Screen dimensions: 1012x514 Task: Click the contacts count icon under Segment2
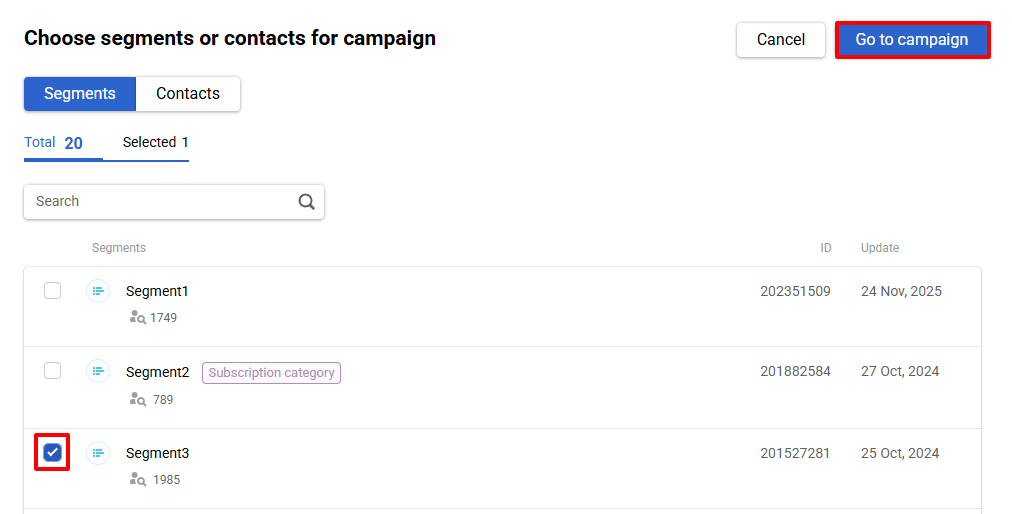pyautogui.click(x=138, y=399)
